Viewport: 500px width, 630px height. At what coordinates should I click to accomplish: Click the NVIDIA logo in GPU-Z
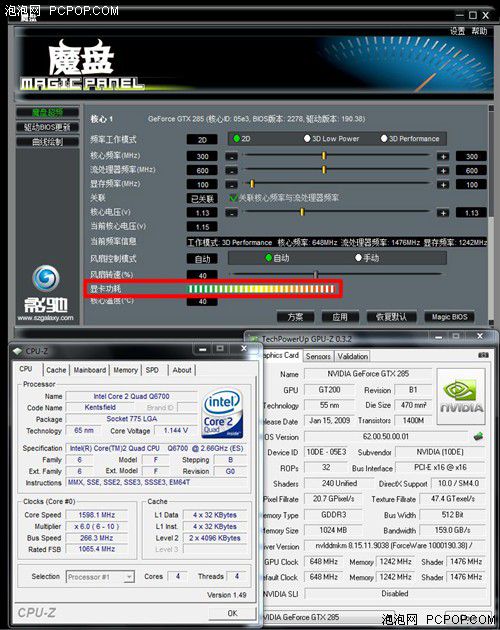click(461, 396)
